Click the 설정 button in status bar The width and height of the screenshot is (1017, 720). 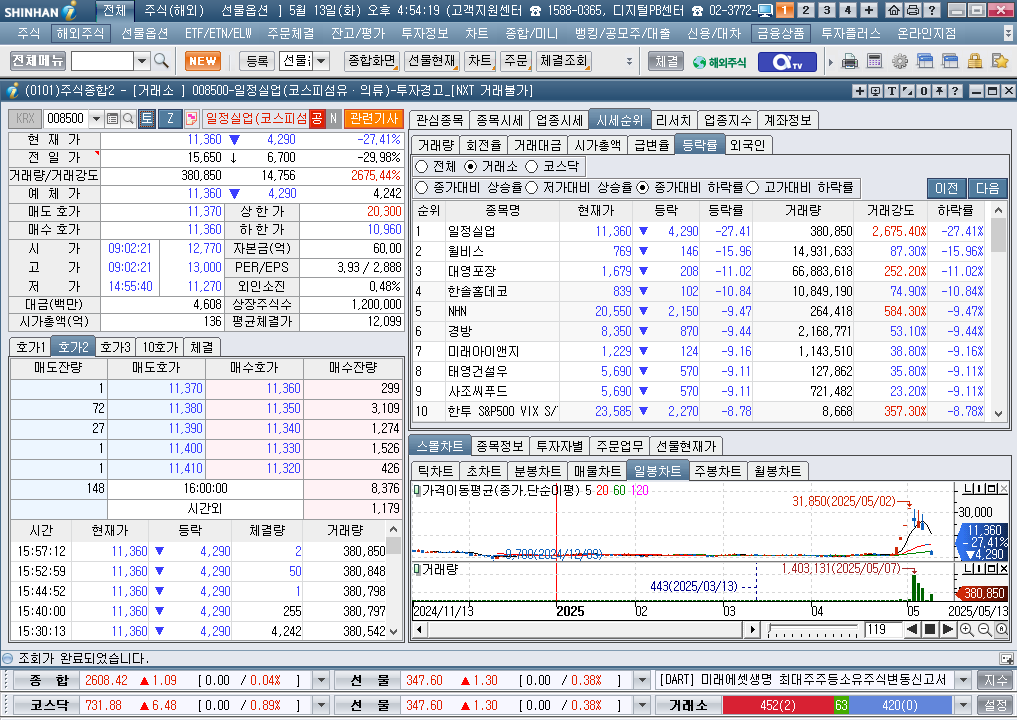(x=996, y=705)
